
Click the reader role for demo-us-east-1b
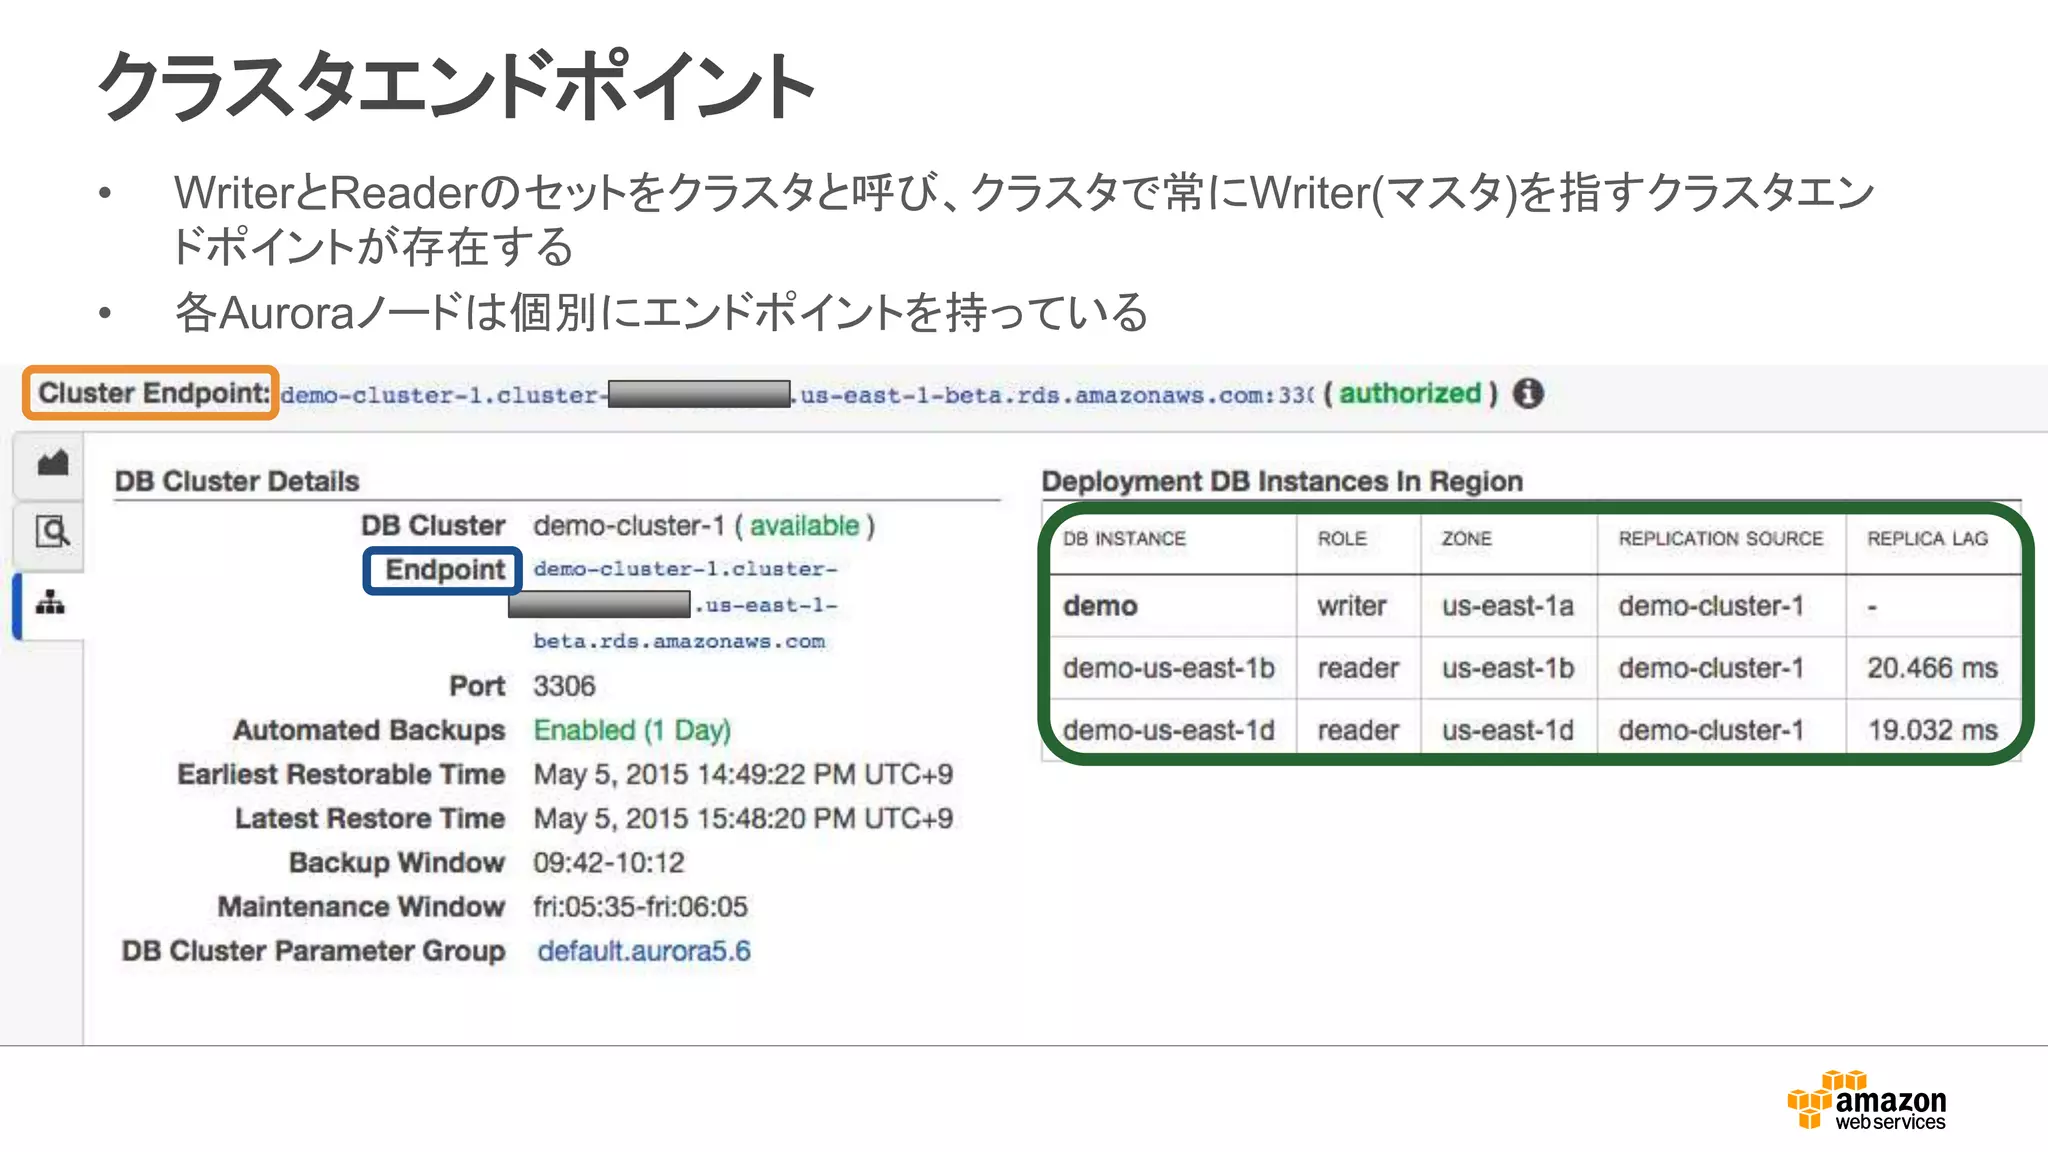click(x=1358, y=668)
